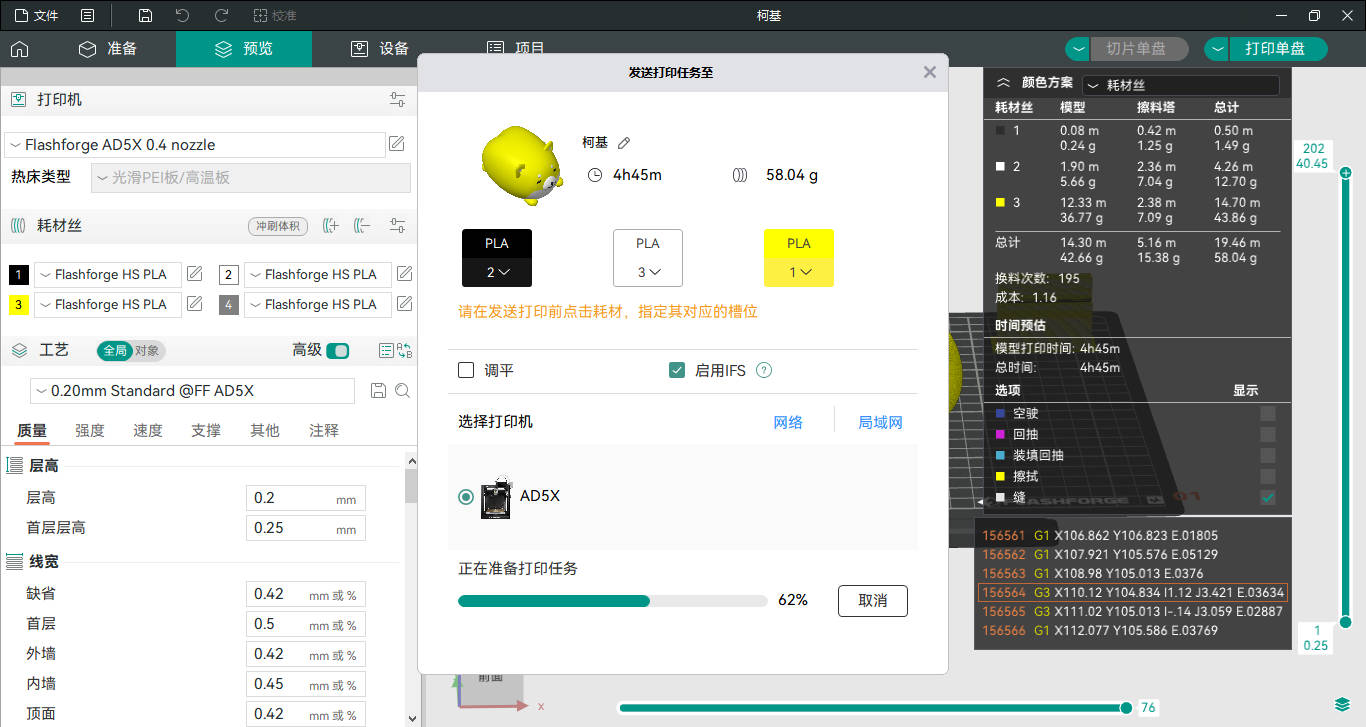1366x727 pixels.
Task: Open dropdown arrow beside 打印单盘
Action: click(x=1217, y=49)
